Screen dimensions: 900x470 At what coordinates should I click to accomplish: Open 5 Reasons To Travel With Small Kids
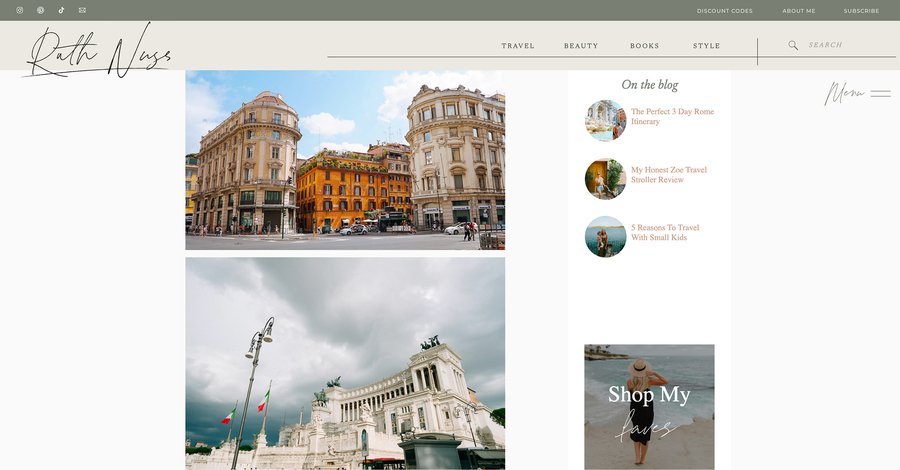click(x=665, y=232)
